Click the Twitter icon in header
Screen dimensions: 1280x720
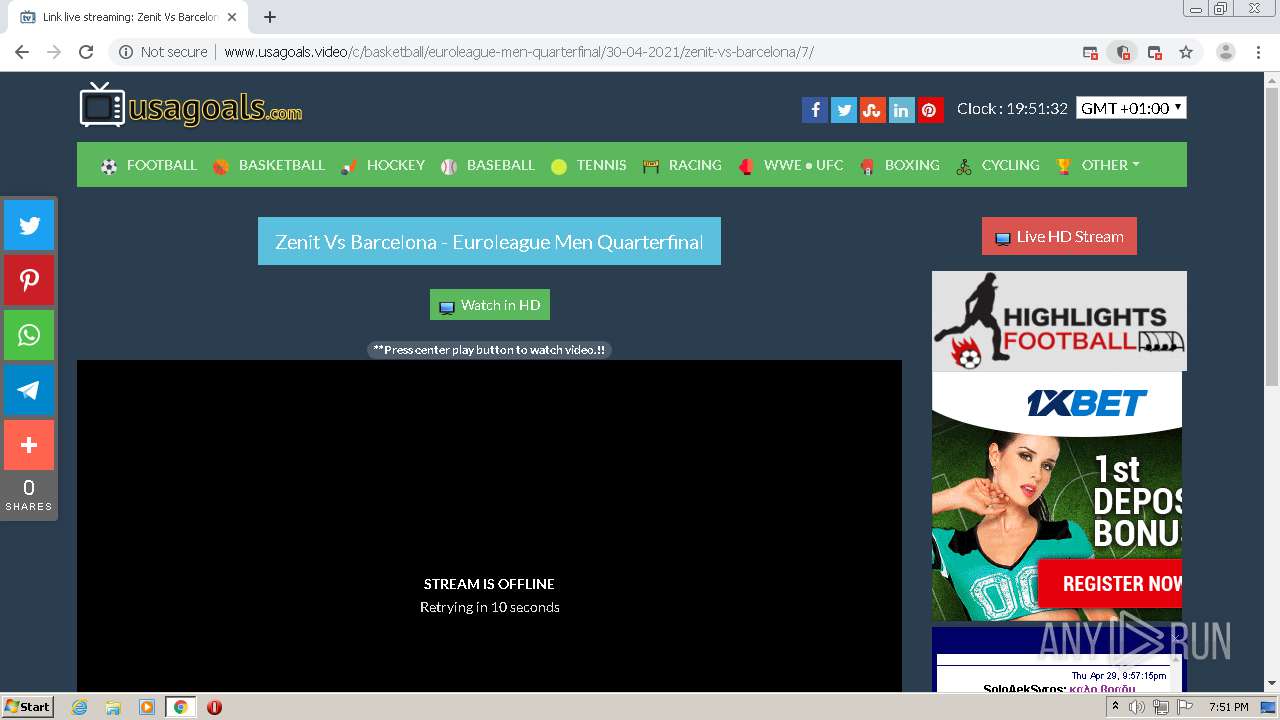click(844, 110)
